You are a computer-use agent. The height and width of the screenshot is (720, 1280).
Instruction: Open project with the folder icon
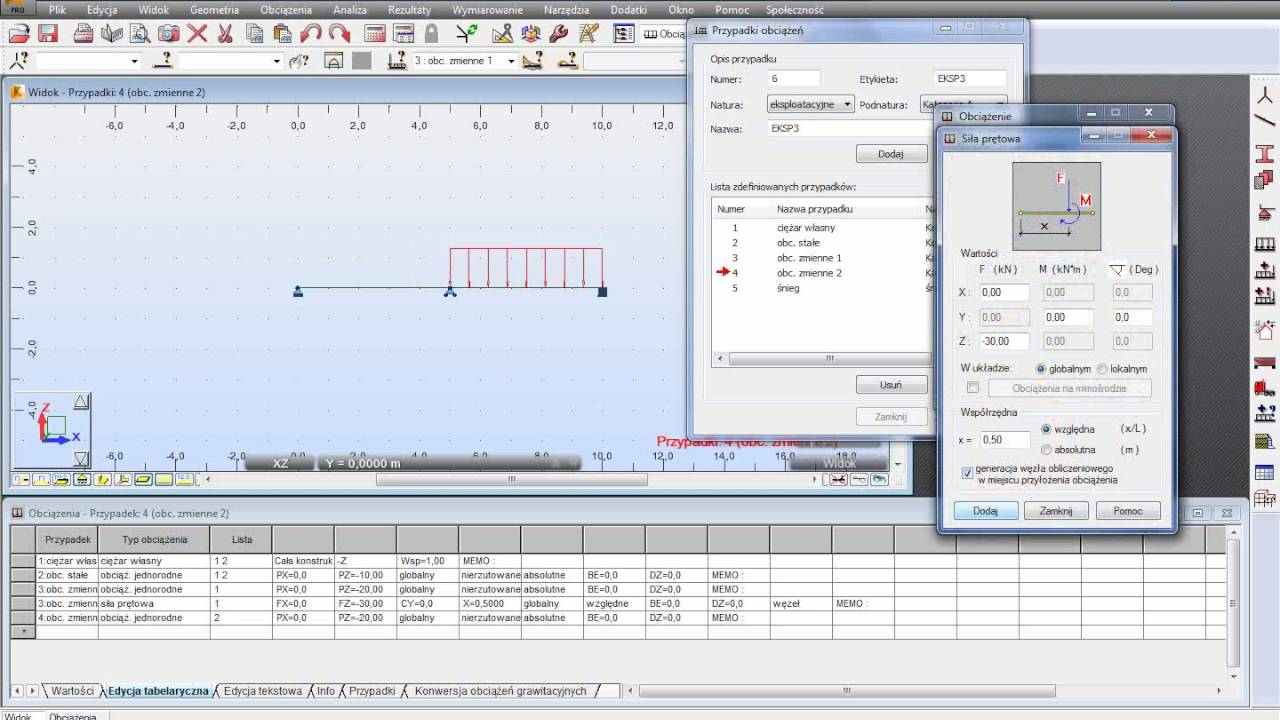tap(19, 33)
